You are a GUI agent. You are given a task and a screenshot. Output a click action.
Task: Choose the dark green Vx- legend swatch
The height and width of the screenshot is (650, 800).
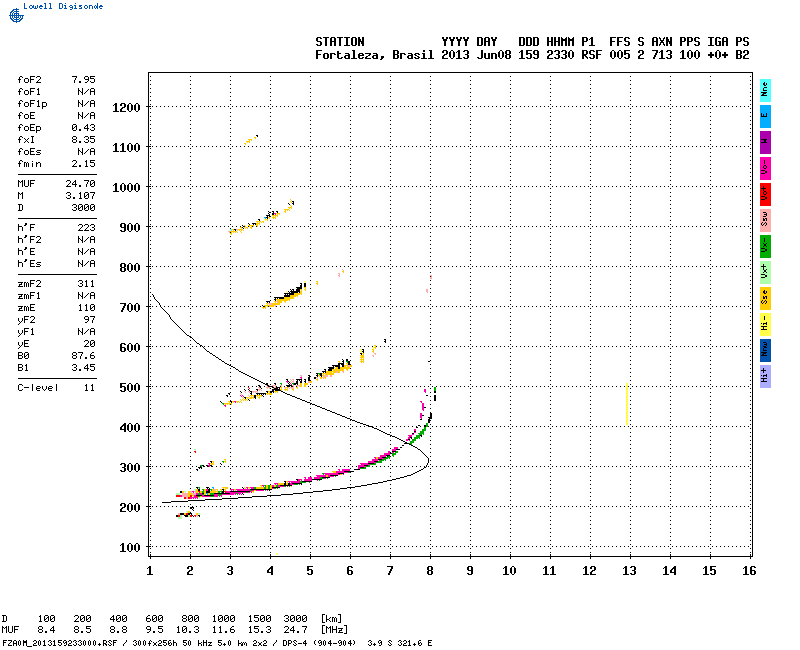click(765, 246)
